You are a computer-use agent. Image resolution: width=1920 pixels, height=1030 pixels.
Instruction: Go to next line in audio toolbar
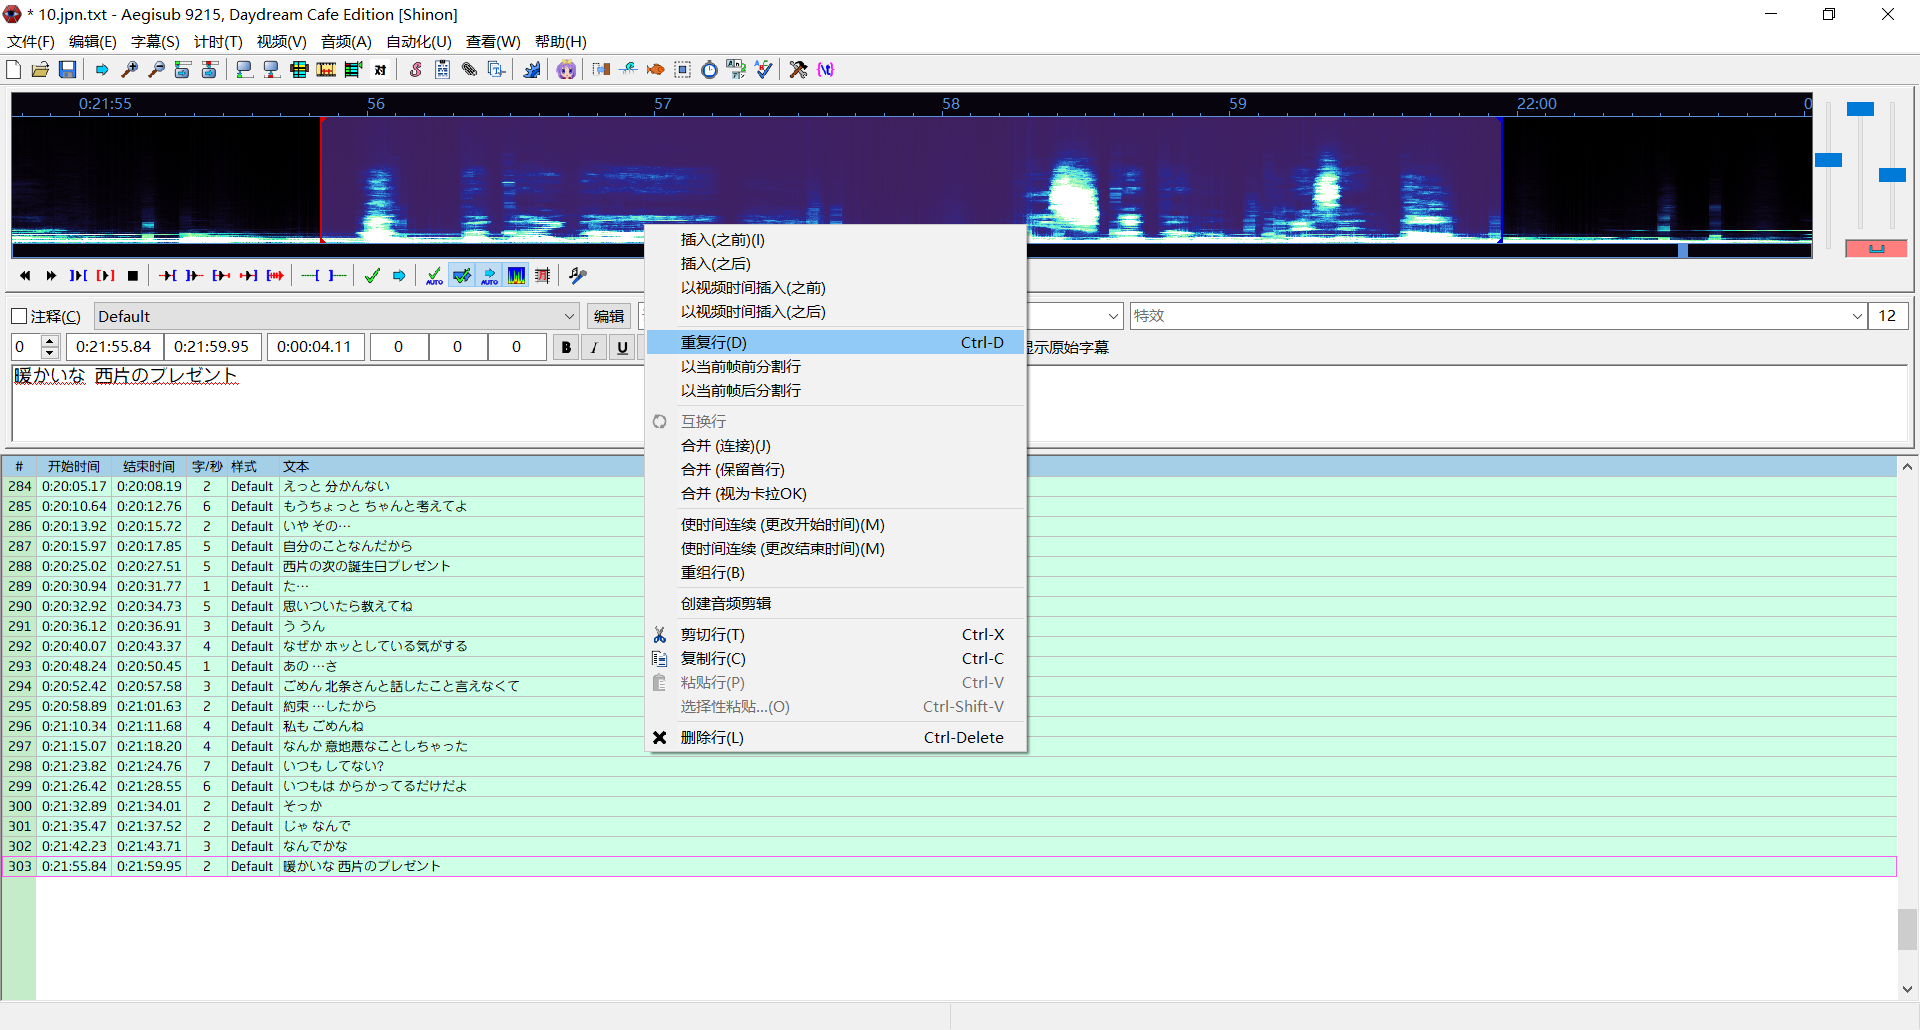[51, 276]
